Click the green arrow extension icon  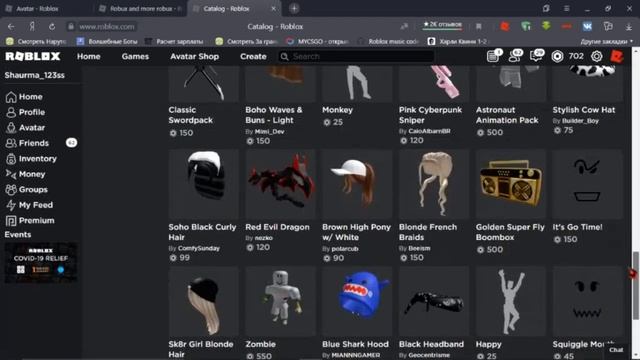(x=546, y=26)
